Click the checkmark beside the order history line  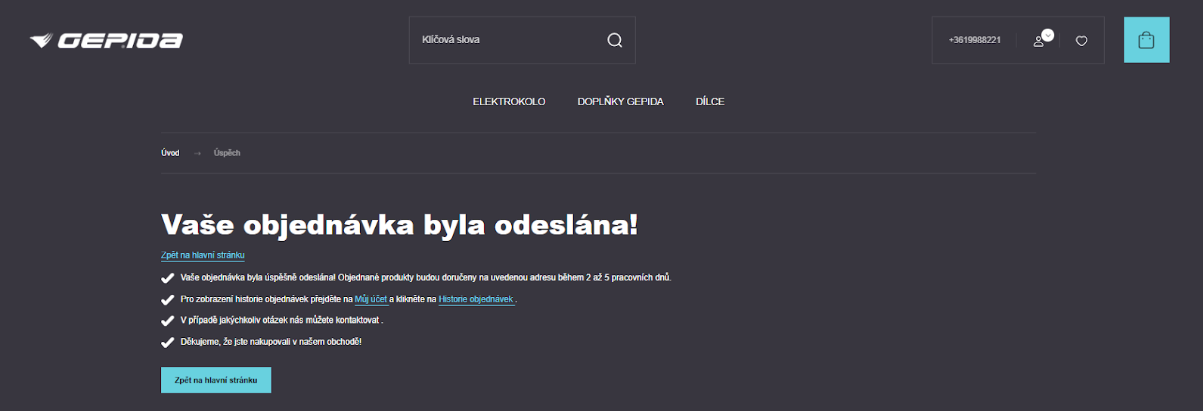[x=167, y=299]
